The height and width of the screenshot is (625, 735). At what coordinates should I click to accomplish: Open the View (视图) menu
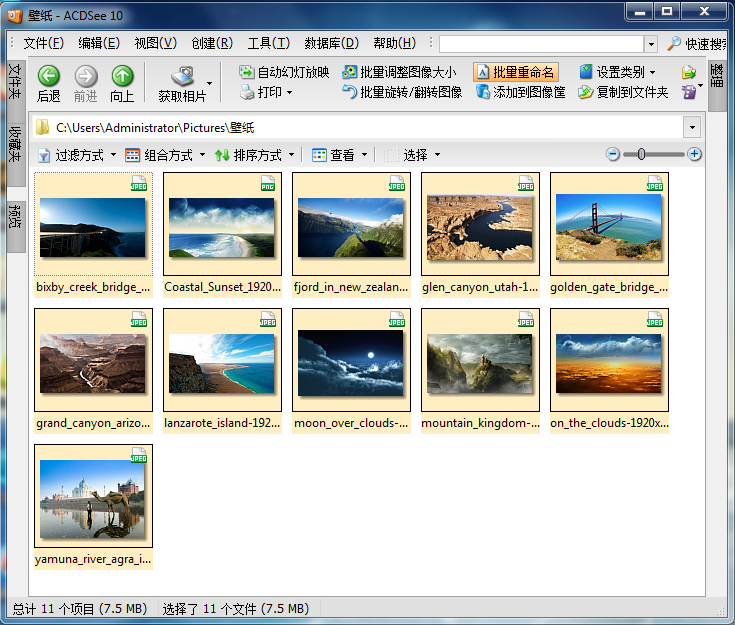(156, 44)
